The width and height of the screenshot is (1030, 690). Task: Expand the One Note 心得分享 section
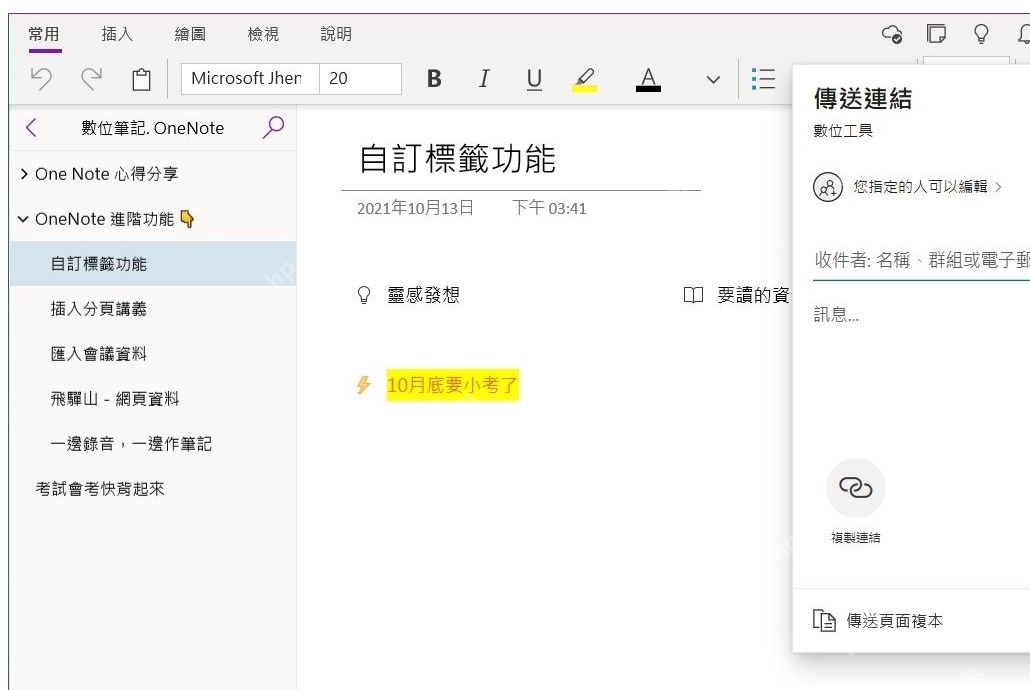[x=24, y=174]
